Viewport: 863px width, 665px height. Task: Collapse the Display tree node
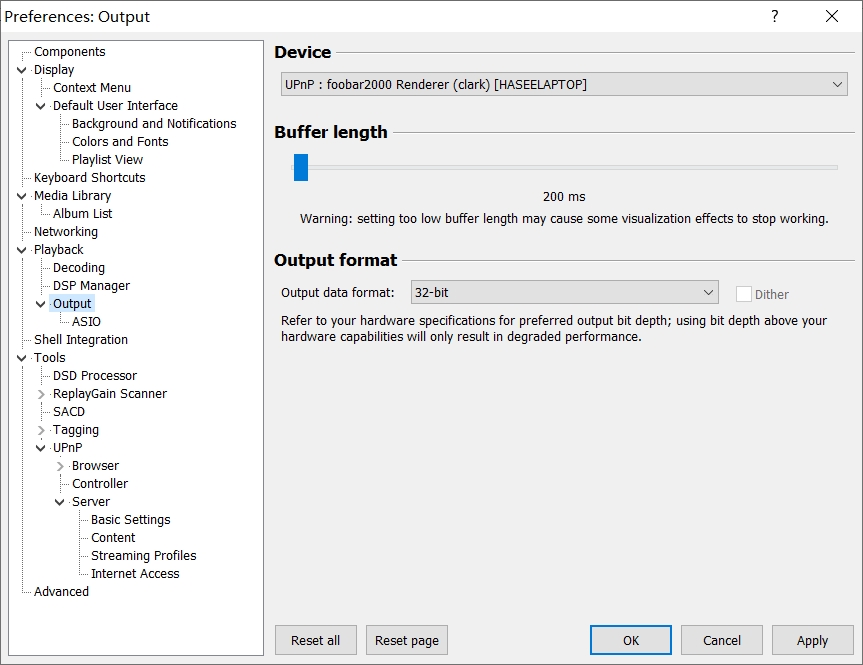[22, 70]
